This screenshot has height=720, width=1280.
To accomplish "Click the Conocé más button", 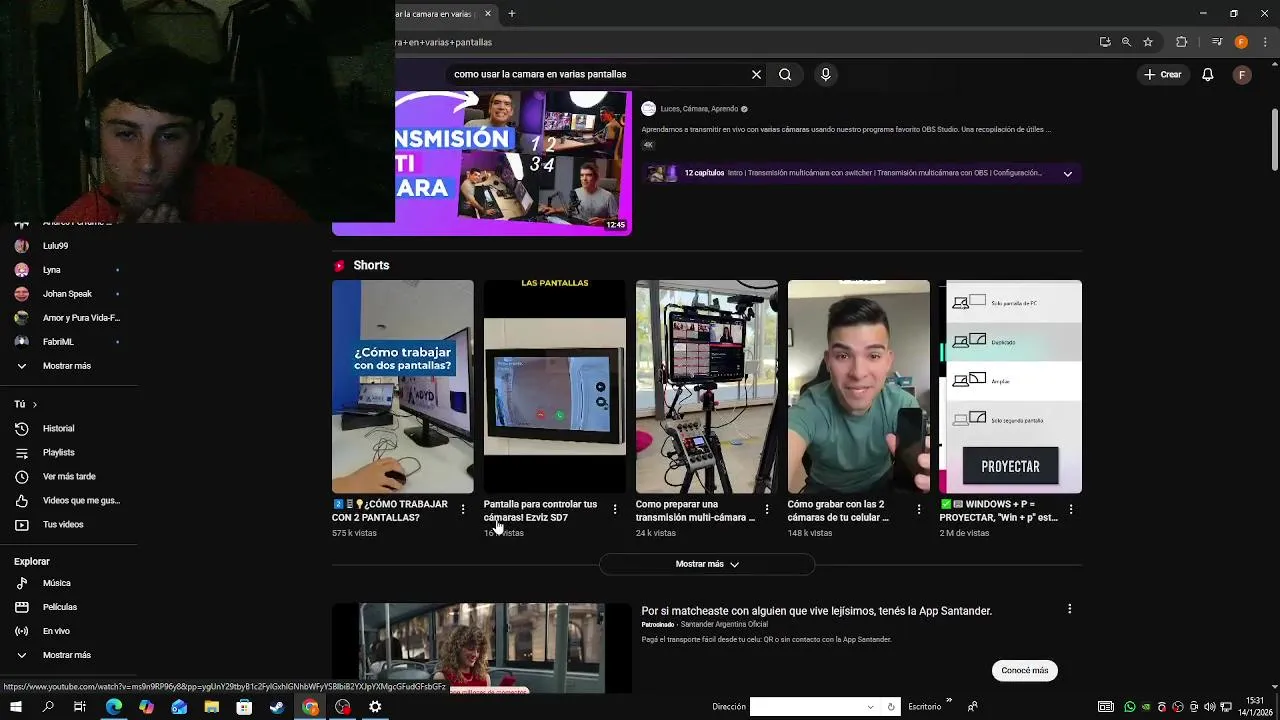I will pos(1025,670).
